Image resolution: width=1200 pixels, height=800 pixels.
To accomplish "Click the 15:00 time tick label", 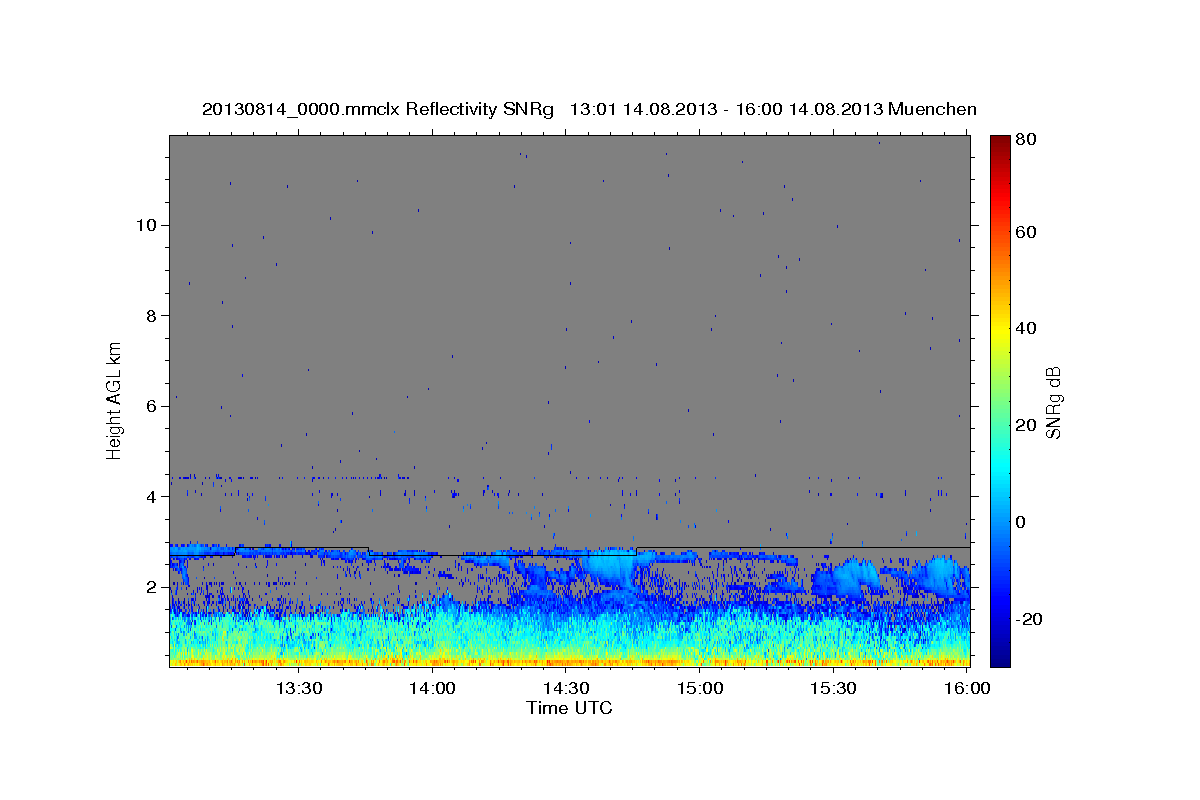I will pos(700,688).
